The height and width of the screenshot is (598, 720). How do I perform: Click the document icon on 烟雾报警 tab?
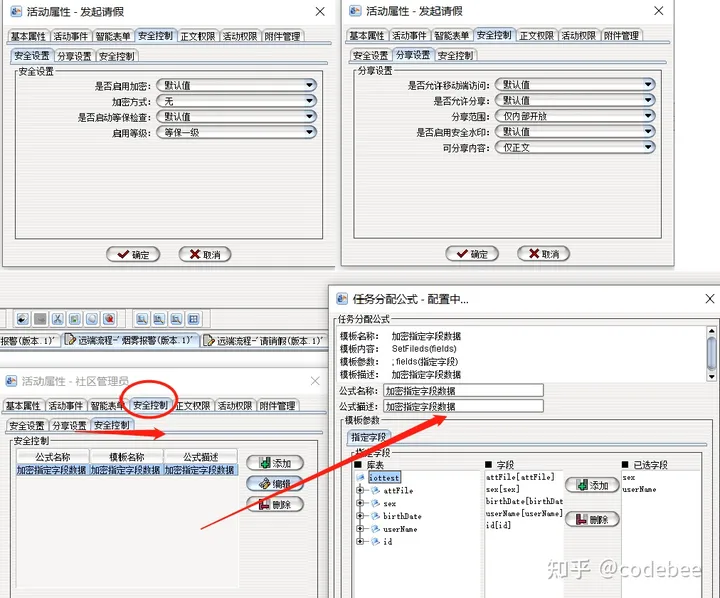click(x=70, y=340)
